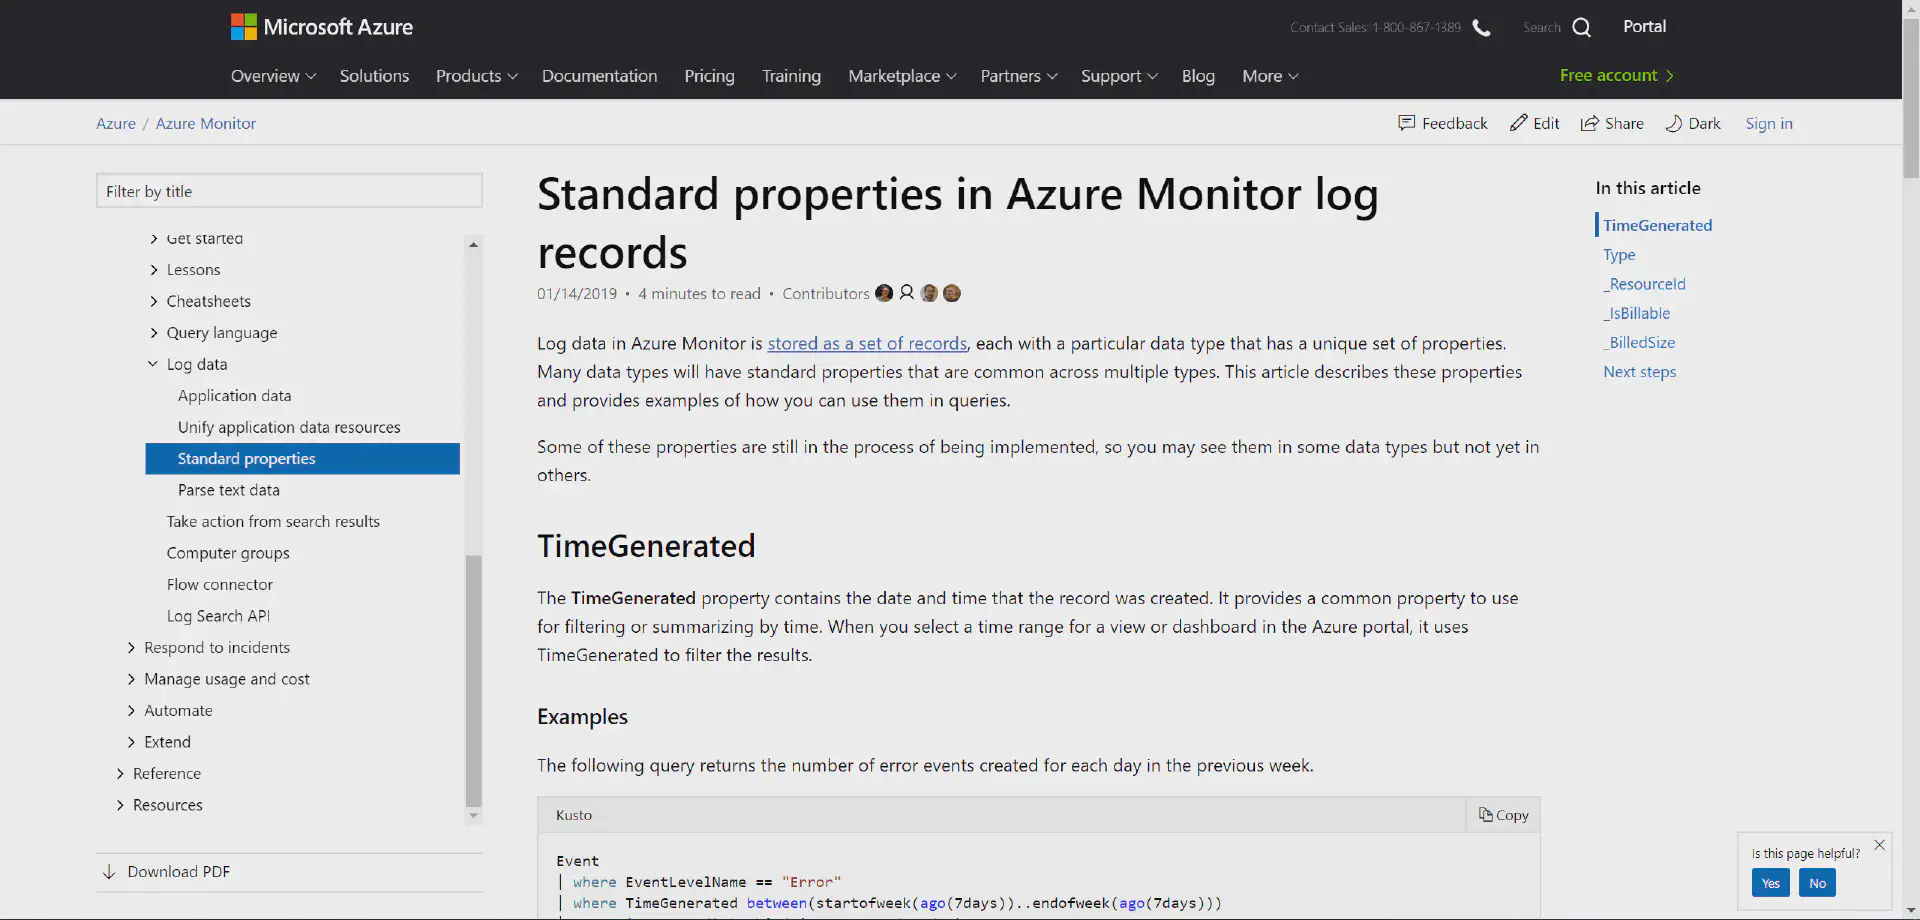Click the phone icon next to Contact Sales
Screen dimensions: 1920x920
click(1482, 27)
